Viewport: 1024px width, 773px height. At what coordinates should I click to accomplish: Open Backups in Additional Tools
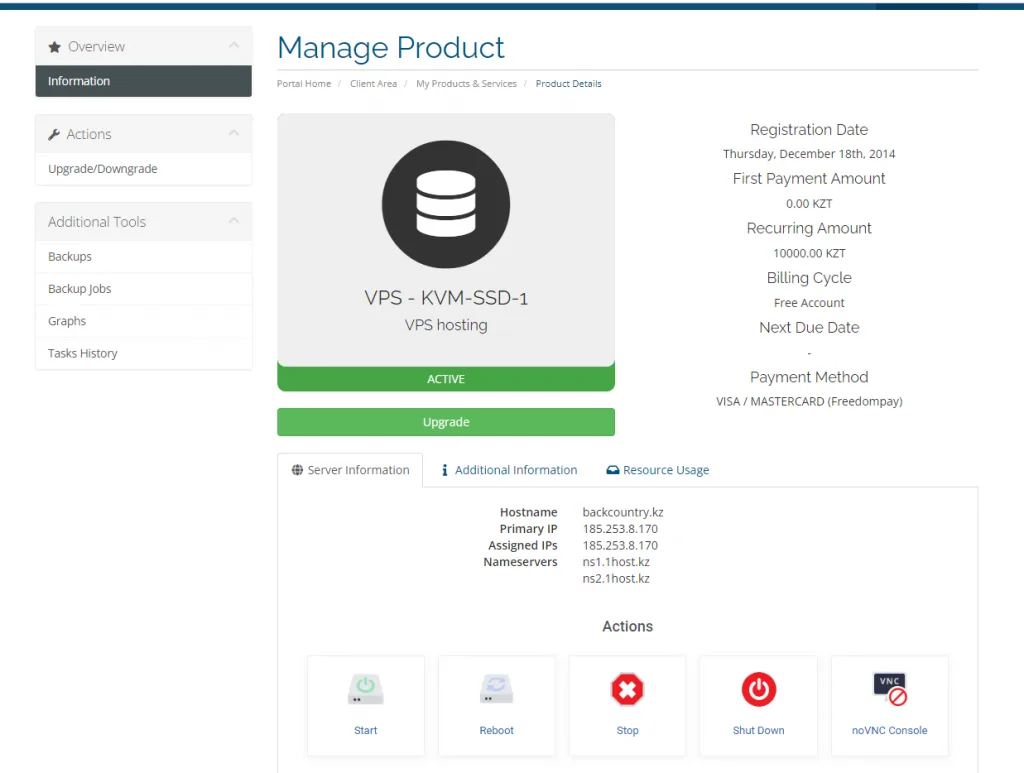(x=144, y=257)
